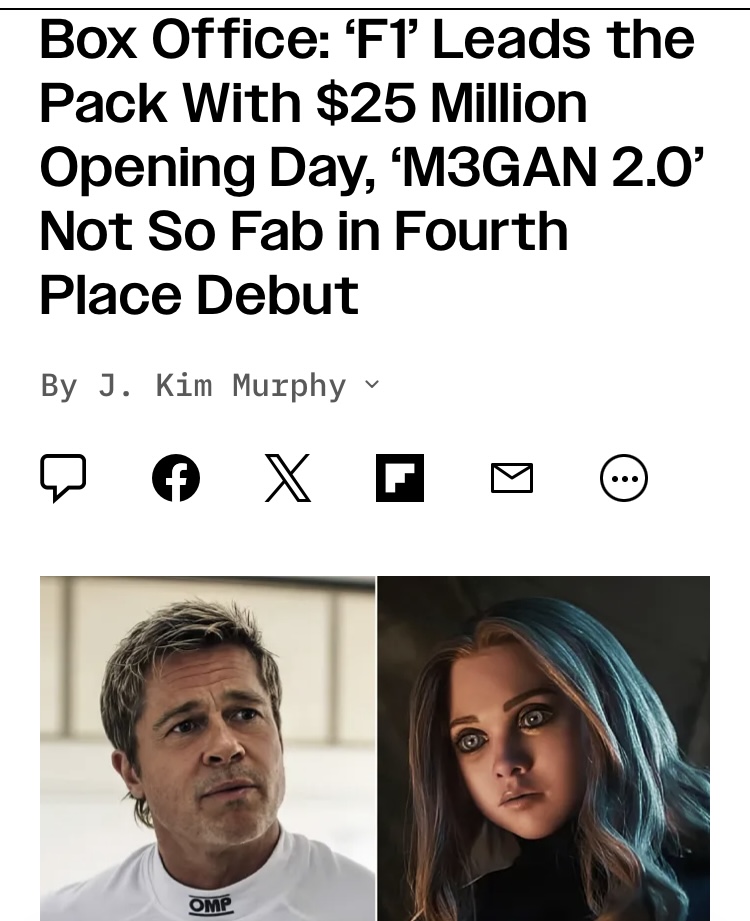Open more sharing options ellipsis icon
Screen dimensions: 750x921
point(624,478)
